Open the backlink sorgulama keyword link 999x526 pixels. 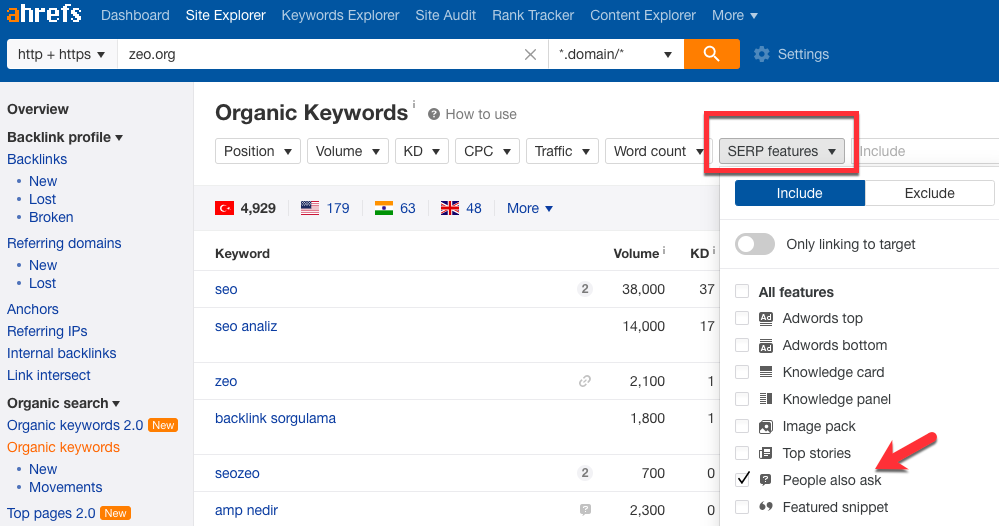pos(275,418)
